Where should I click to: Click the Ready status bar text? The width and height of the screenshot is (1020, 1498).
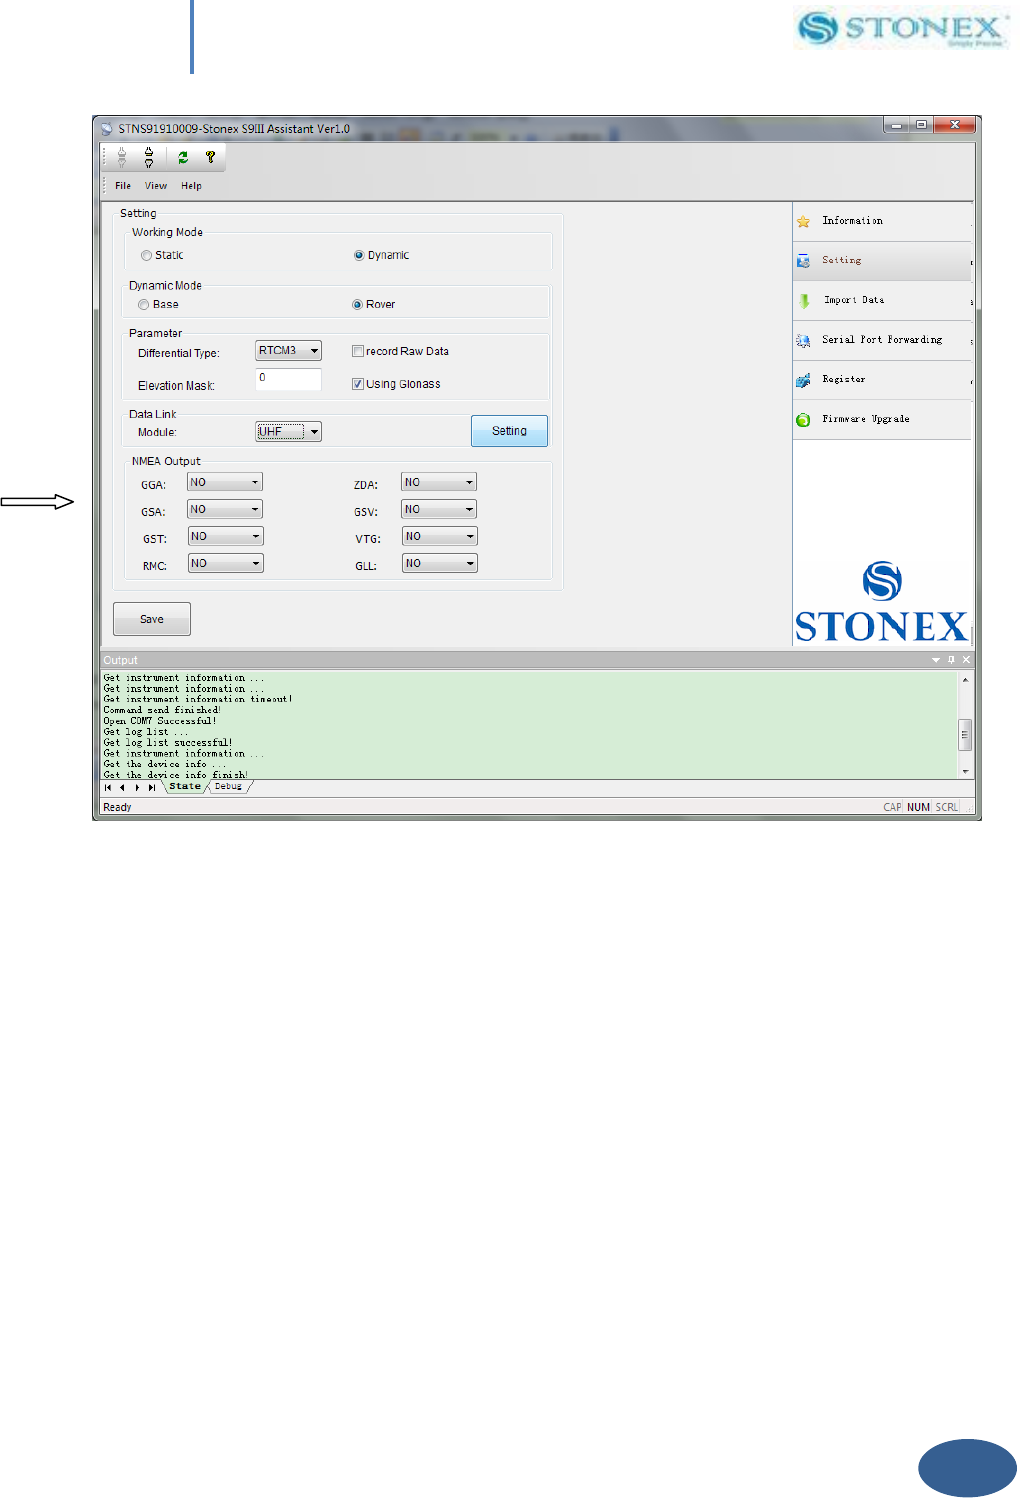117,807
